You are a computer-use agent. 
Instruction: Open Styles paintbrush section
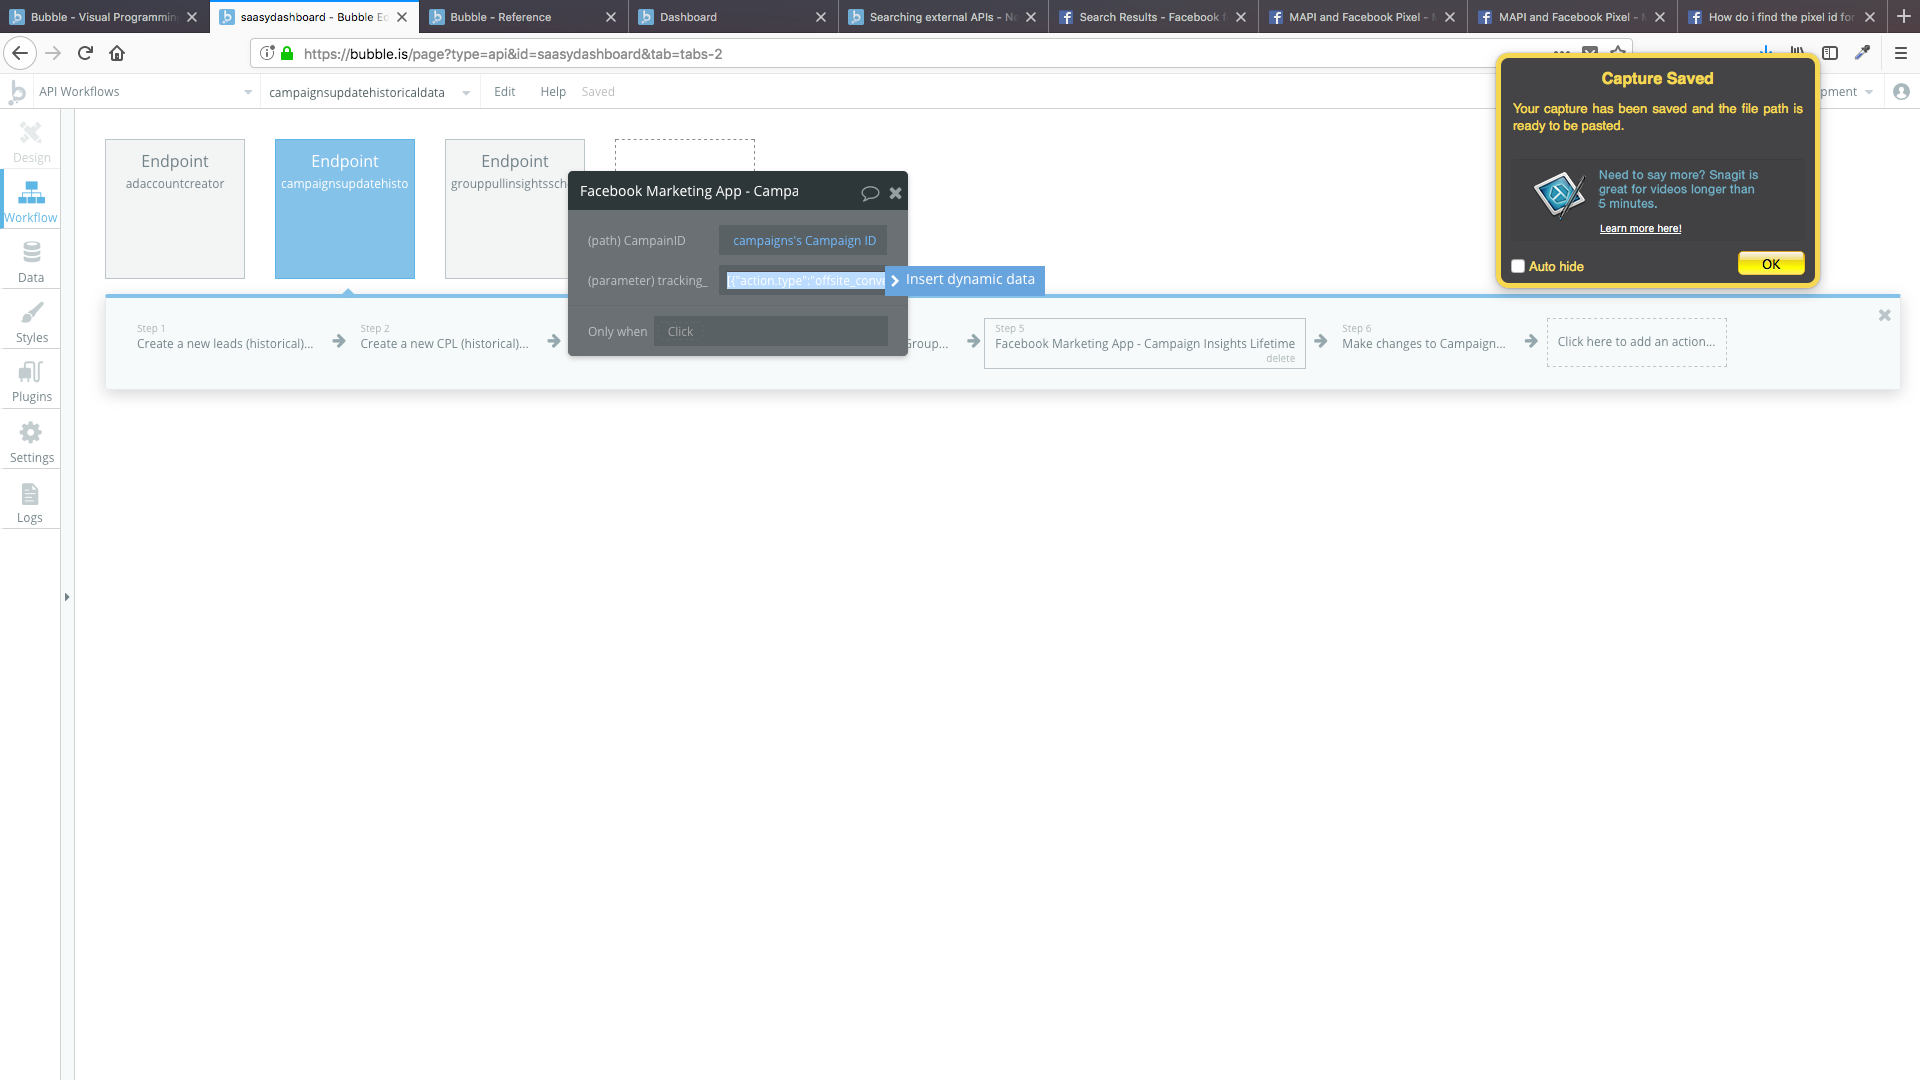tap(31, 321)
